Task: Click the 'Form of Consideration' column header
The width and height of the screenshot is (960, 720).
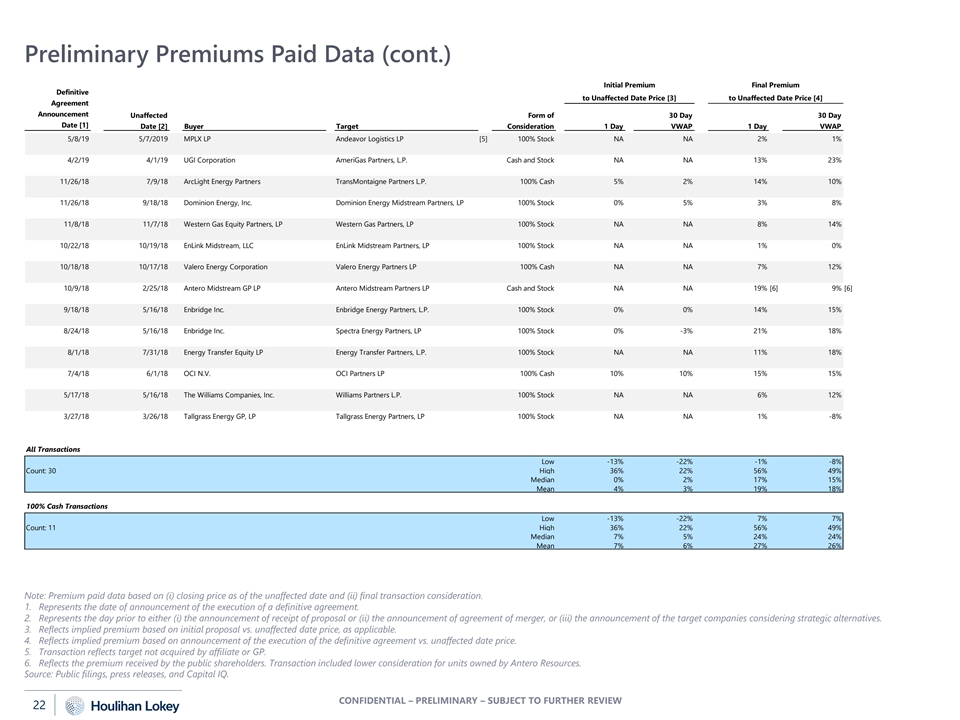Action: click(530, 121)
